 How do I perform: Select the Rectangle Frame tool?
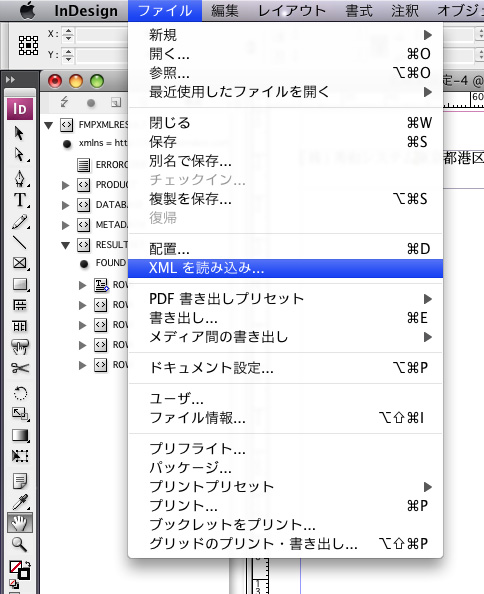coord(20,263)
